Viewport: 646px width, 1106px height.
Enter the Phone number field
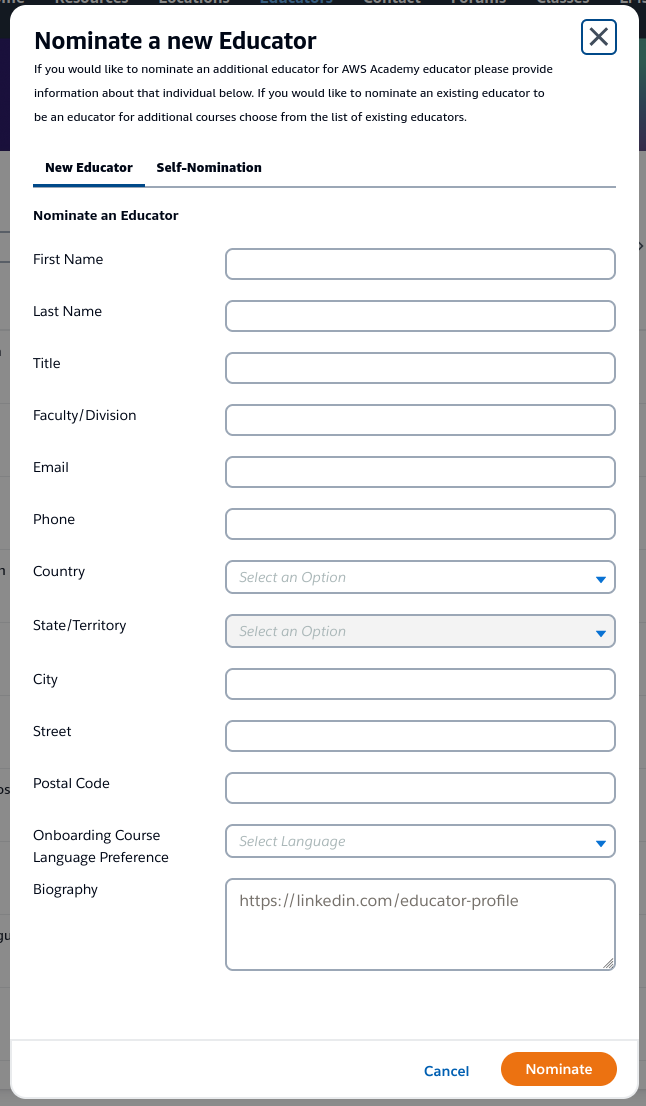[x=420, y=524]
